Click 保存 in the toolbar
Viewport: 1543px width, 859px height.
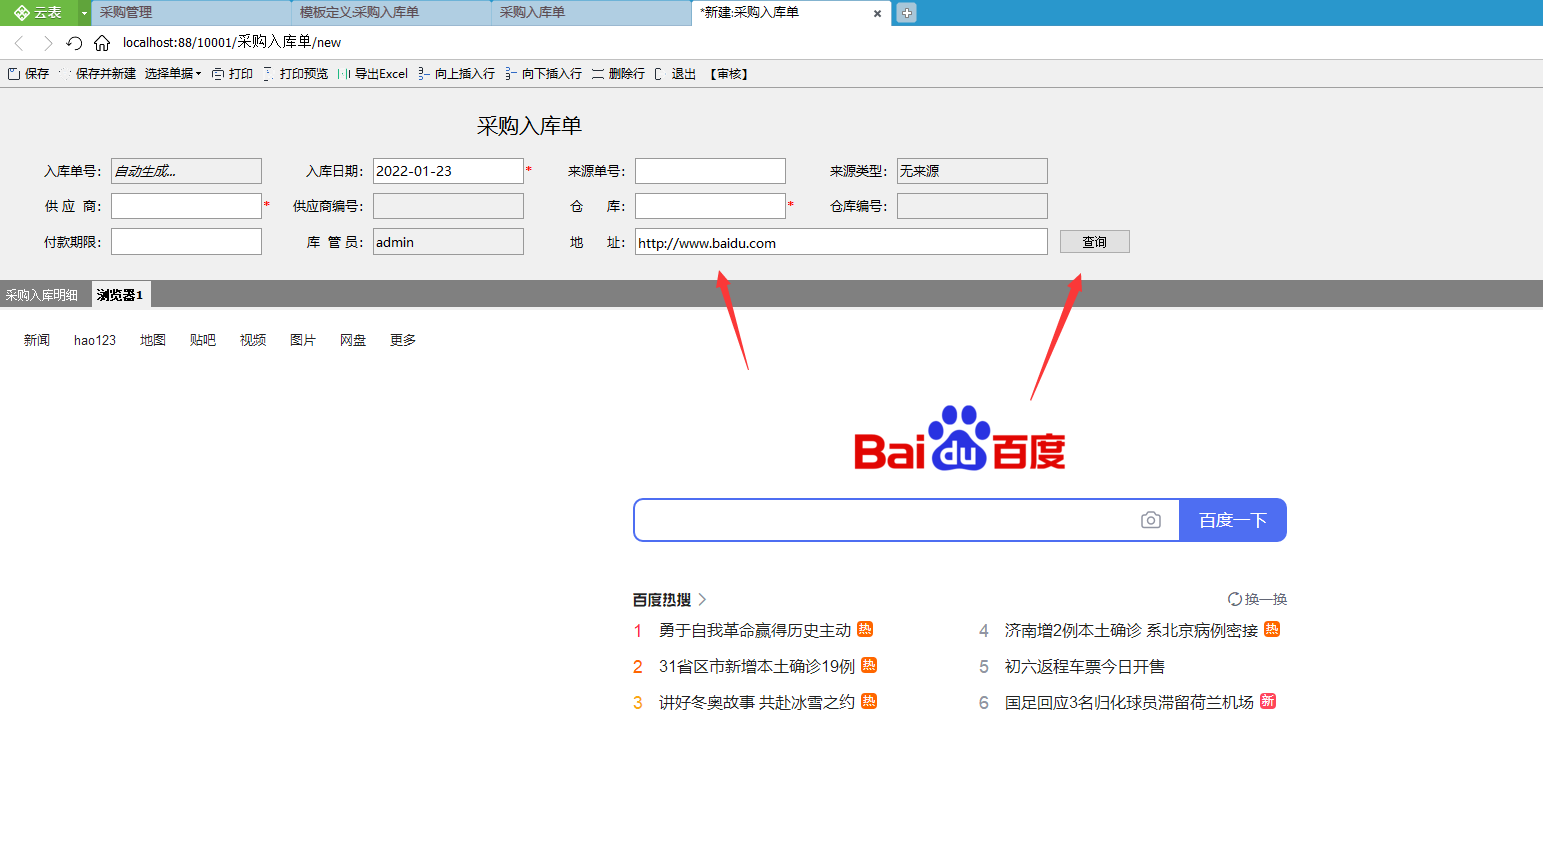(28, 74)
